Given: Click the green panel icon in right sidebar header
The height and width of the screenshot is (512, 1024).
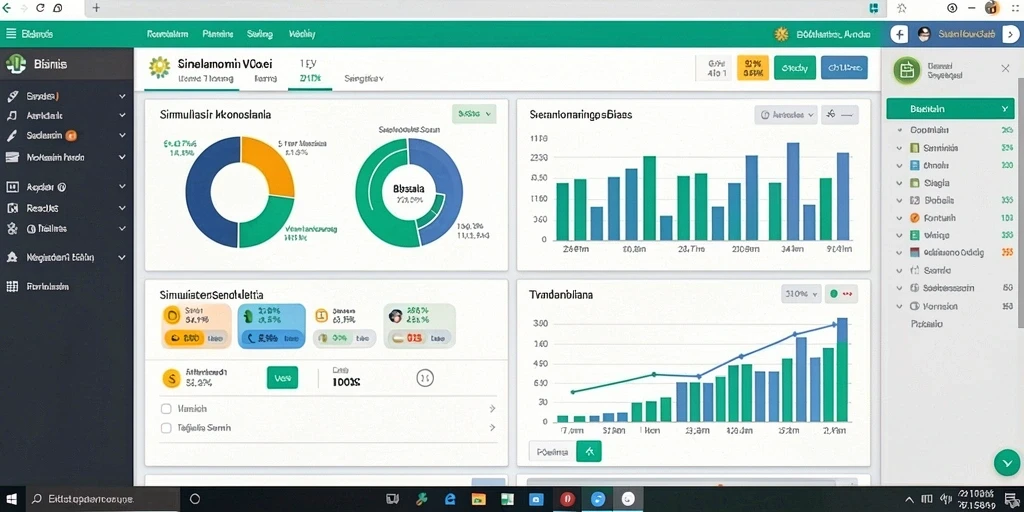Looking at the screenshot, I should coord(906,70).
